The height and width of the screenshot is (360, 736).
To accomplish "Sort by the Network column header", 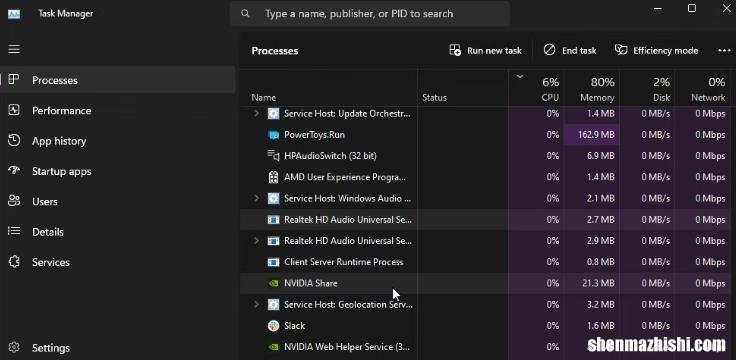I will point(702,88).
